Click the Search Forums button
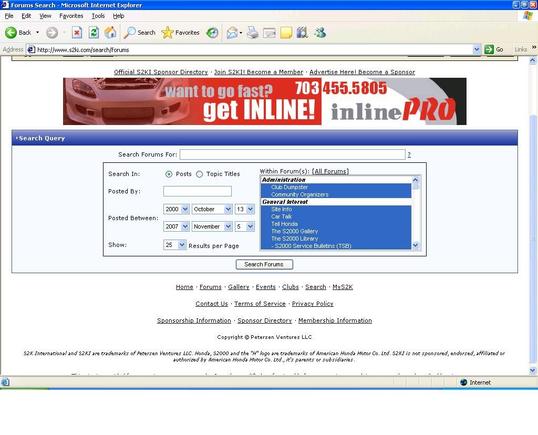 click(264, 264)
